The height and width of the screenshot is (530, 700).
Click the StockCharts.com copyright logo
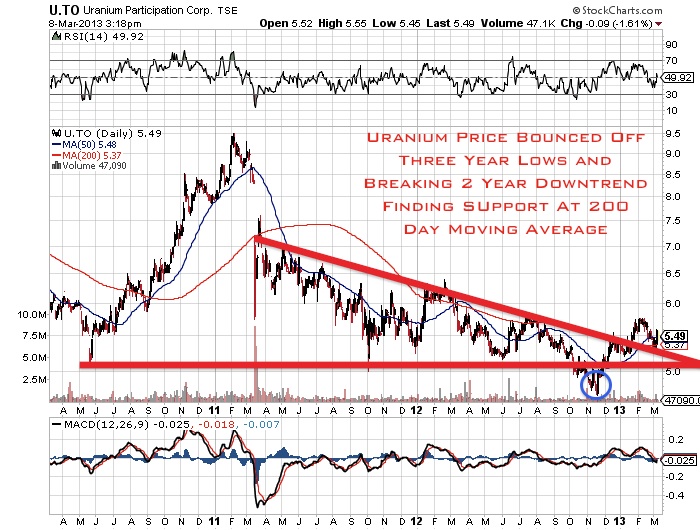pyautogui.click(x=617, y=10)
